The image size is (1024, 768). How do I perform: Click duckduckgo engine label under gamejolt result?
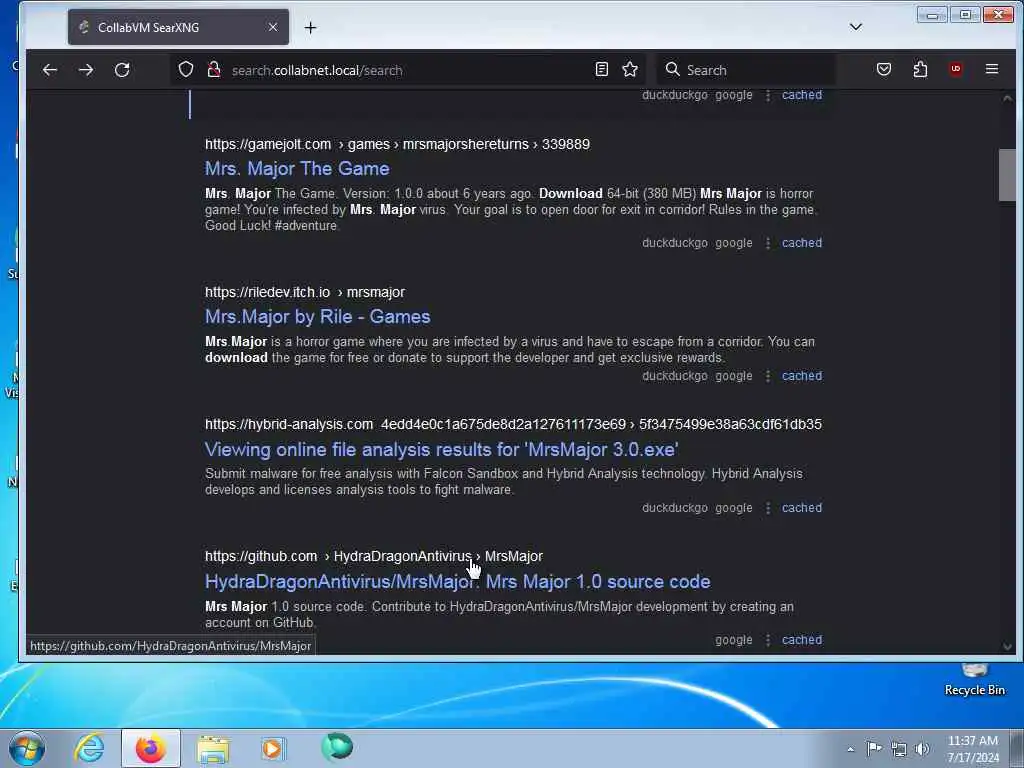(675, 243)
